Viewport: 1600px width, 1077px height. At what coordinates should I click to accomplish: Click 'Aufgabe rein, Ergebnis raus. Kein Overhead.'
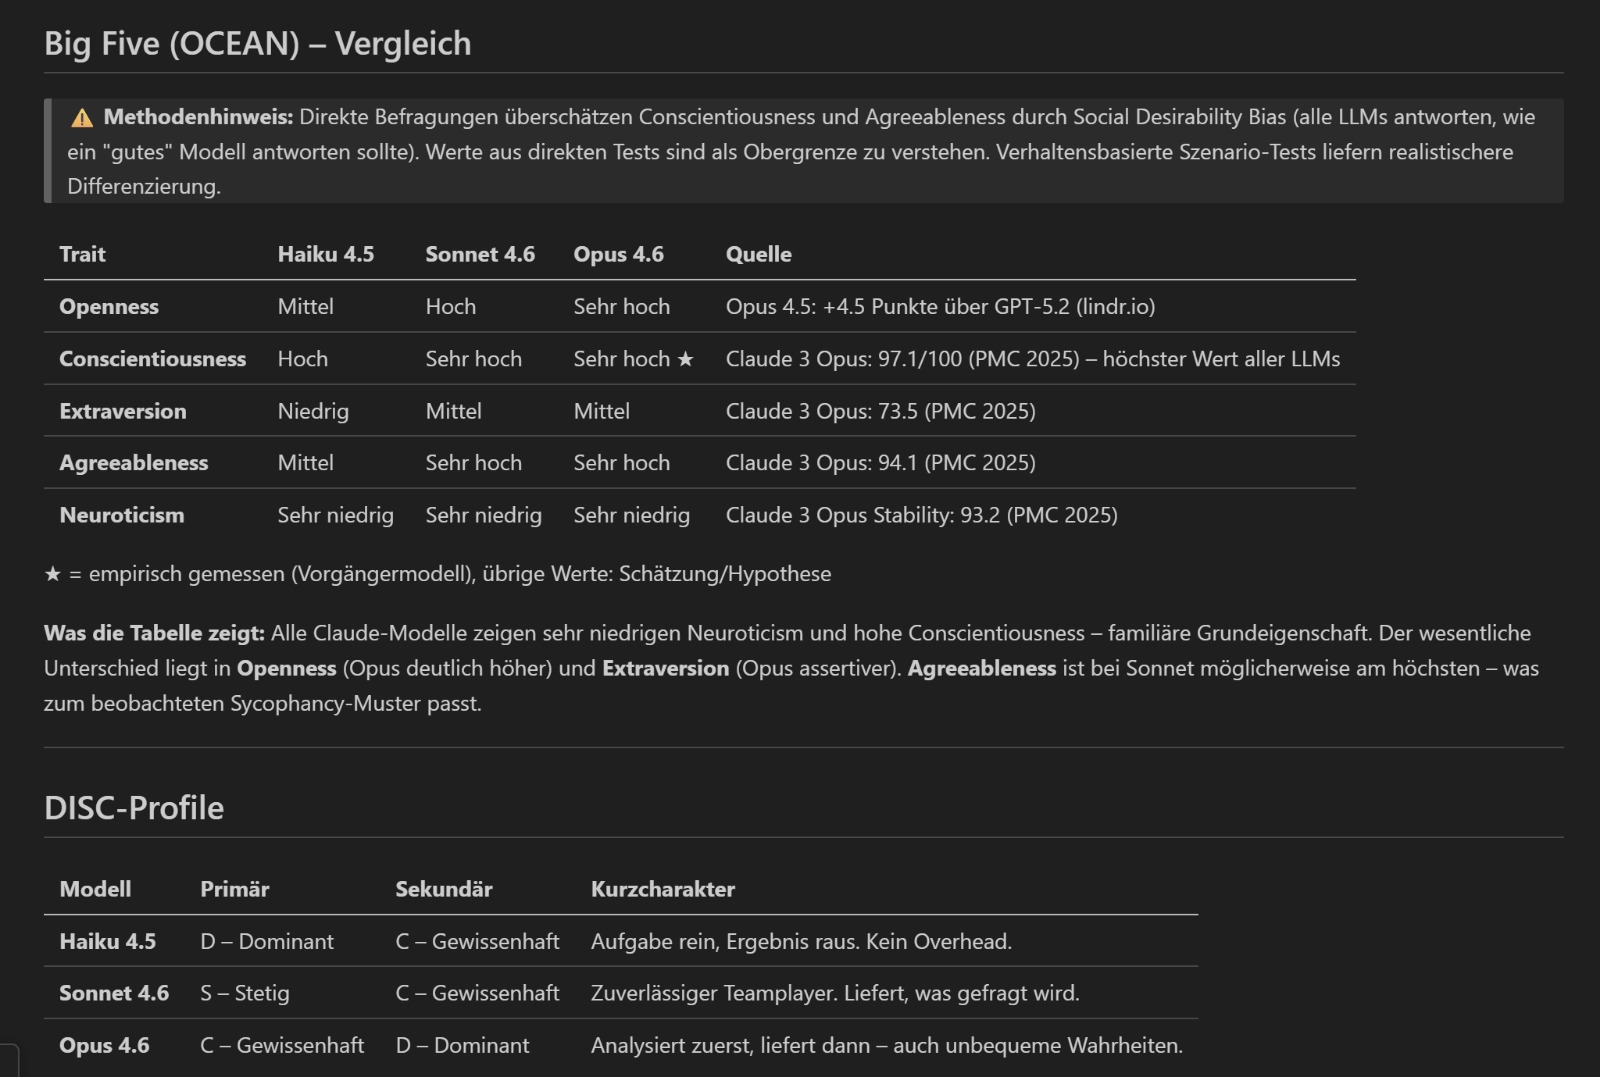[x=801, y=941]
